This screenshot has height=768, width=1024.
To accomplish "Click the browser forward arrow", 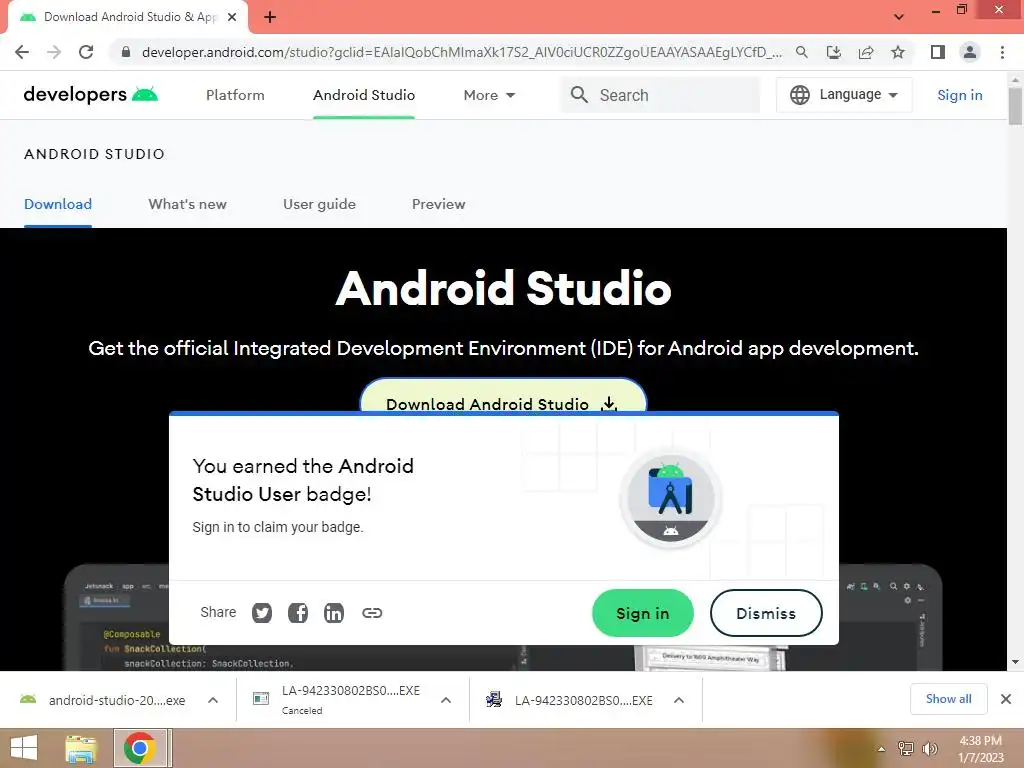I will pyautogui.click(x=54, y=52).
